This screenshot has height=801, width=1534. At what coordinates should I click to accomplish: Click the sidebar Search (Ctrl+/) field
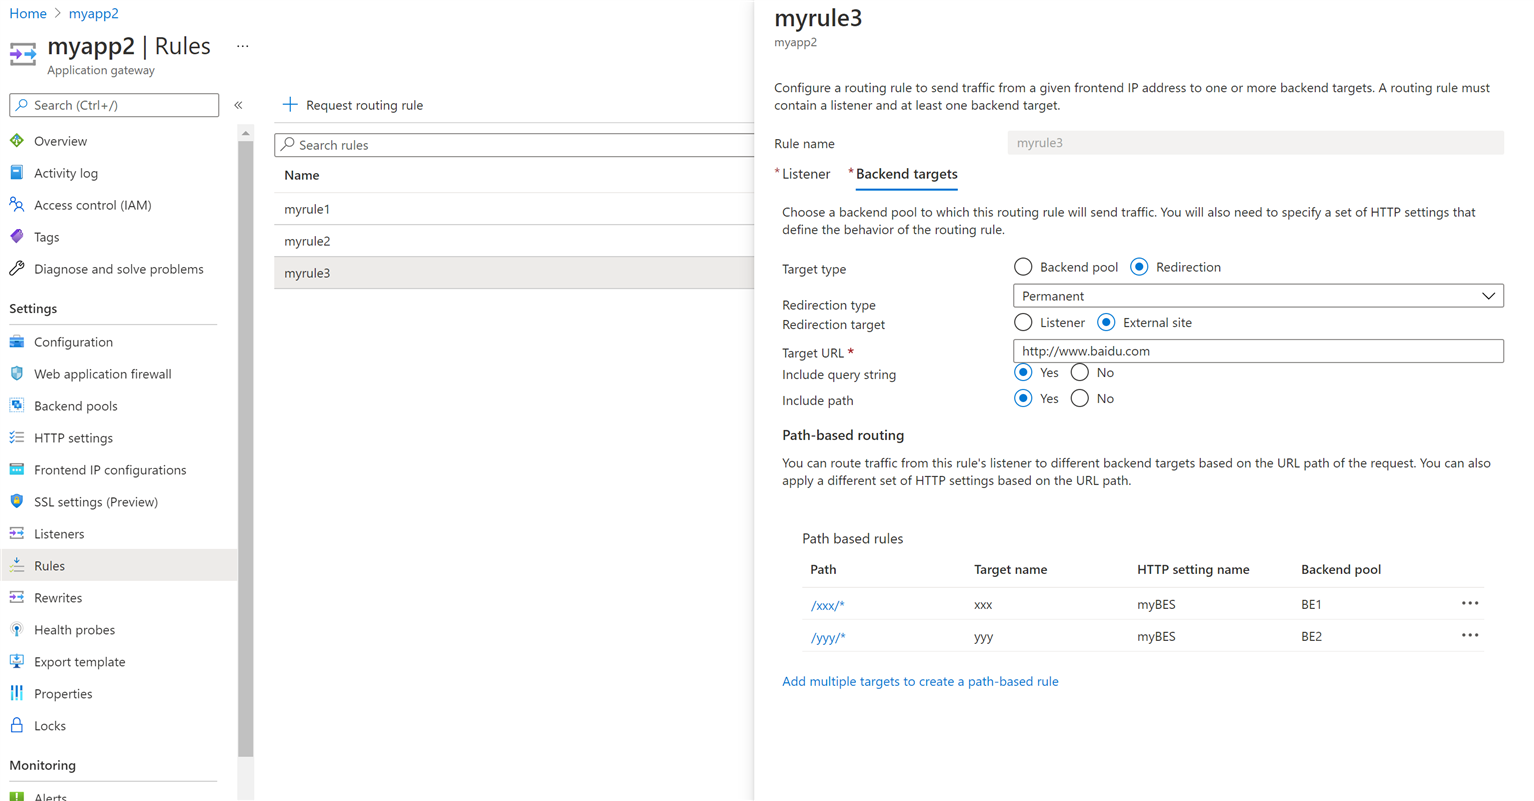click(x=114, y=105)
